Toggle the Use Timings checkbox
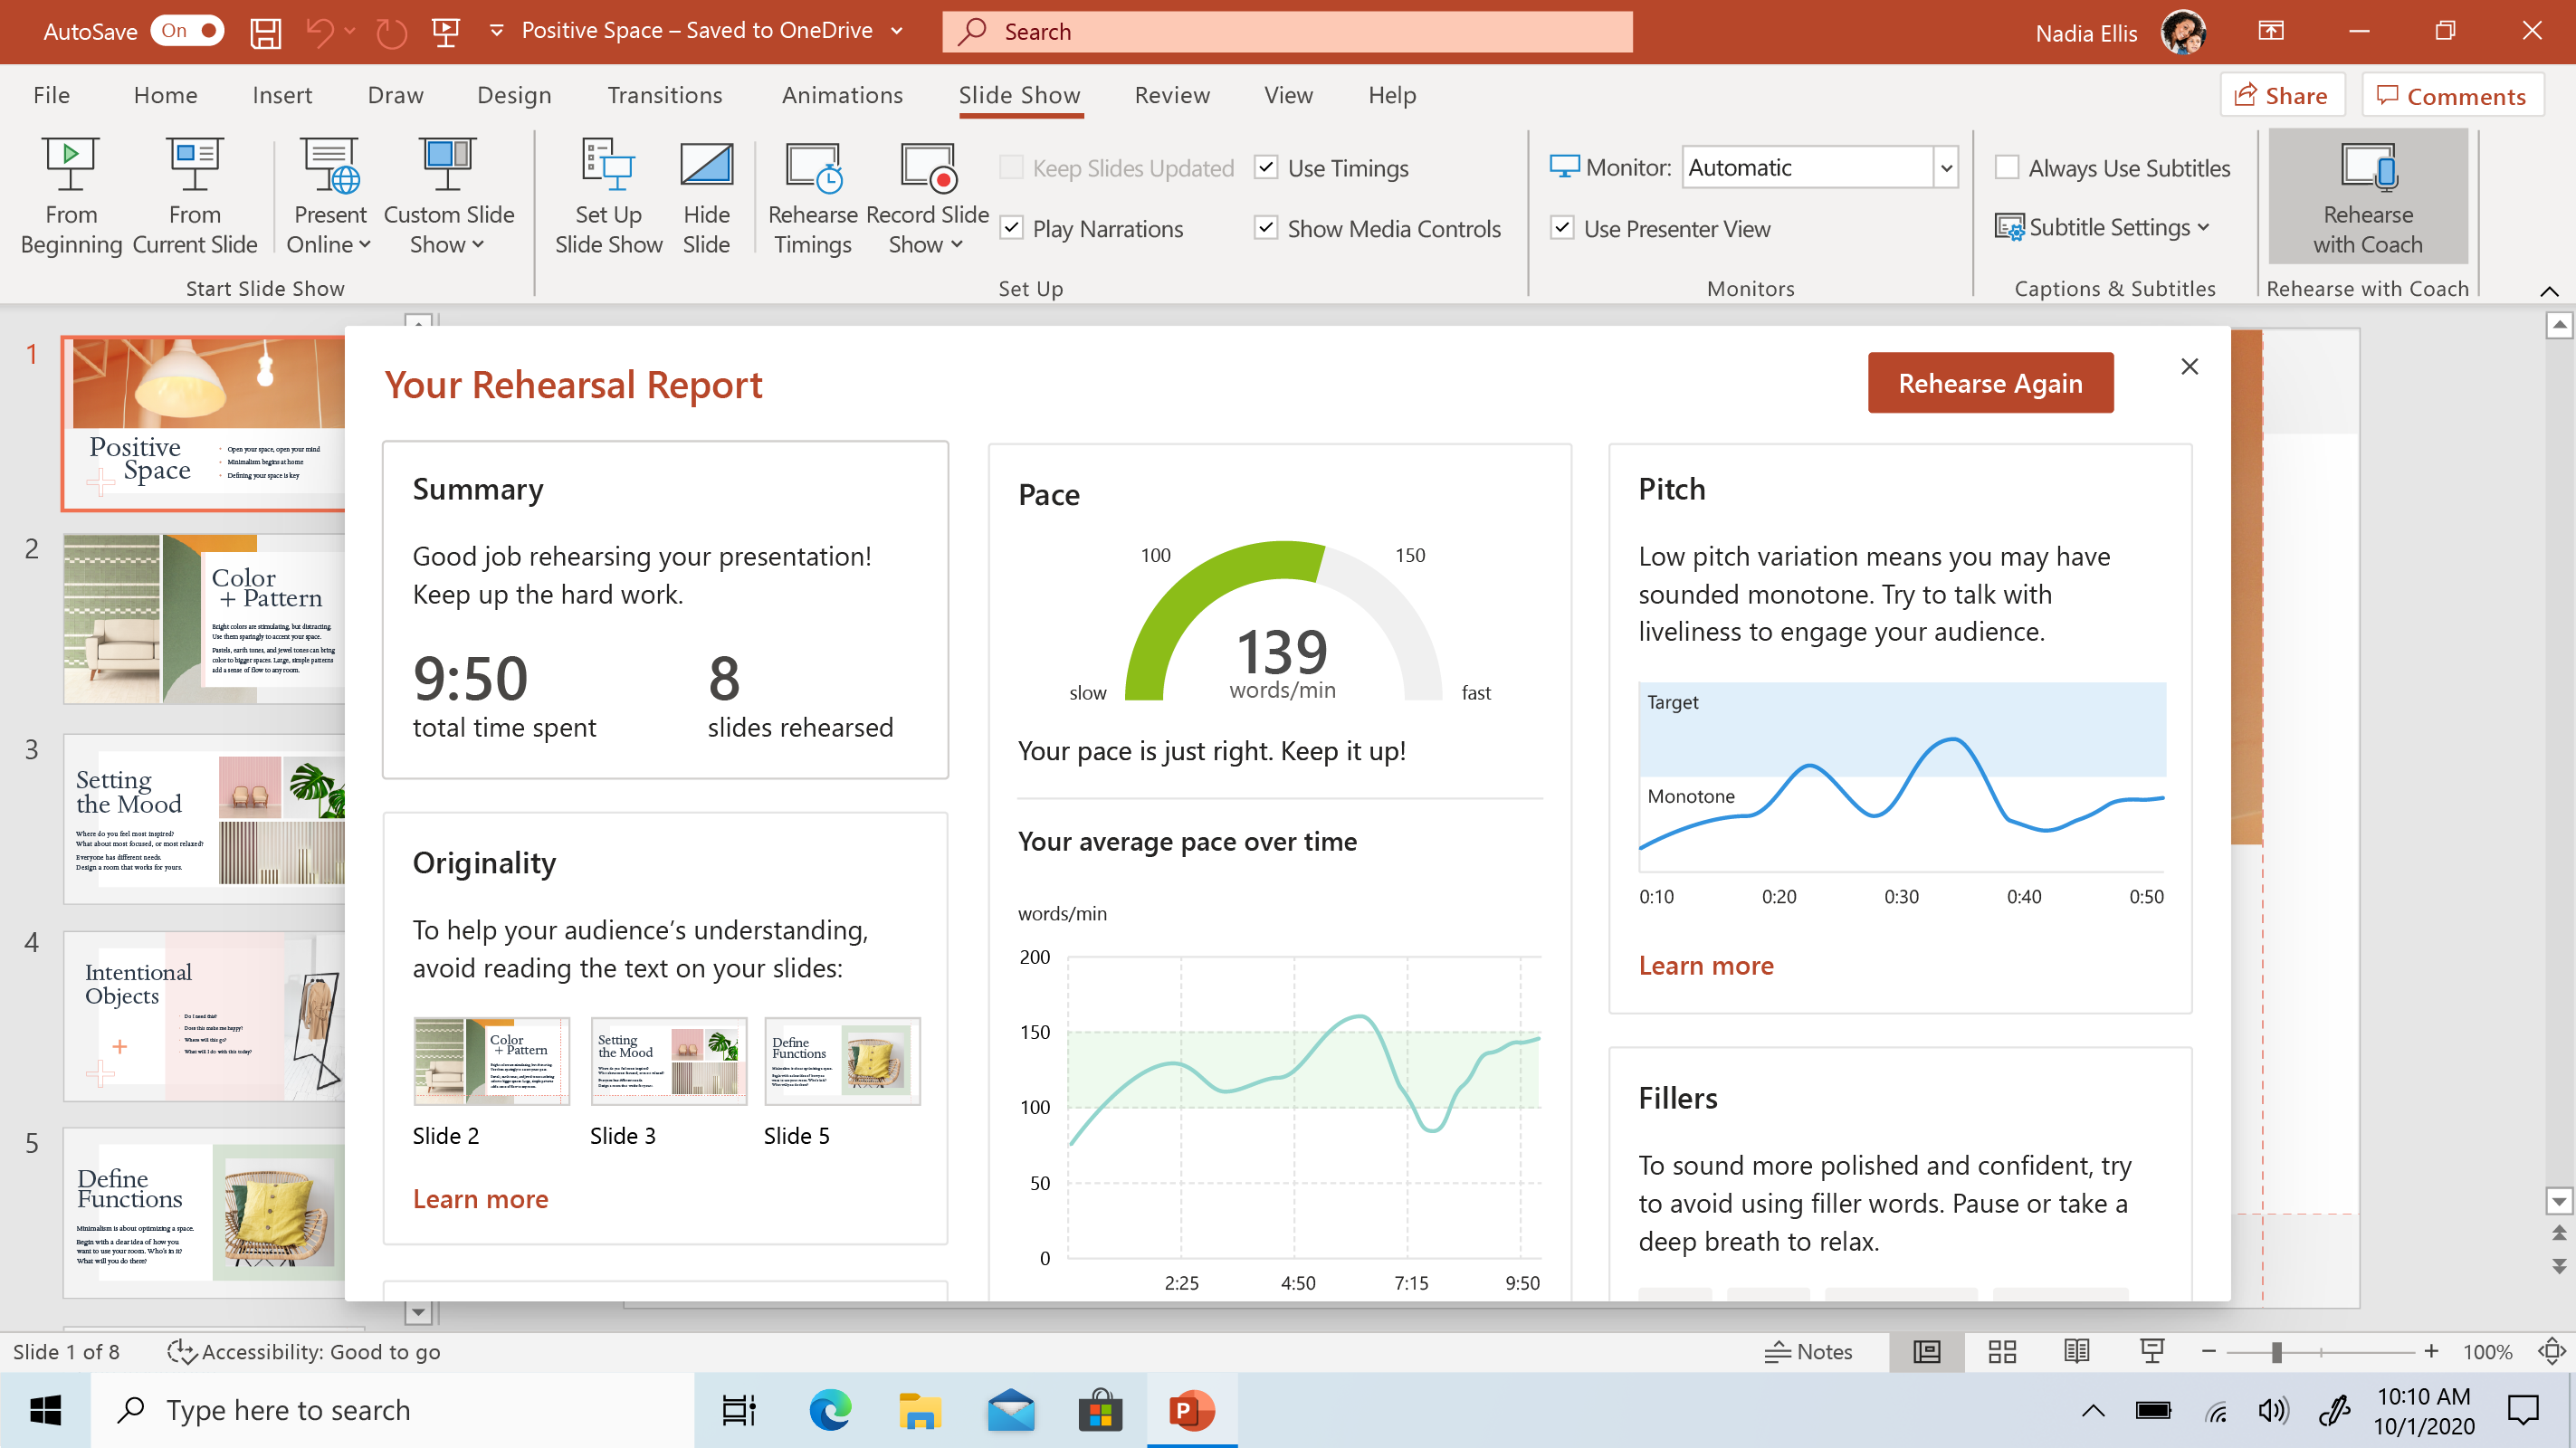The height and width of the screenshot is (1448, 2576). coord(1267,168)
